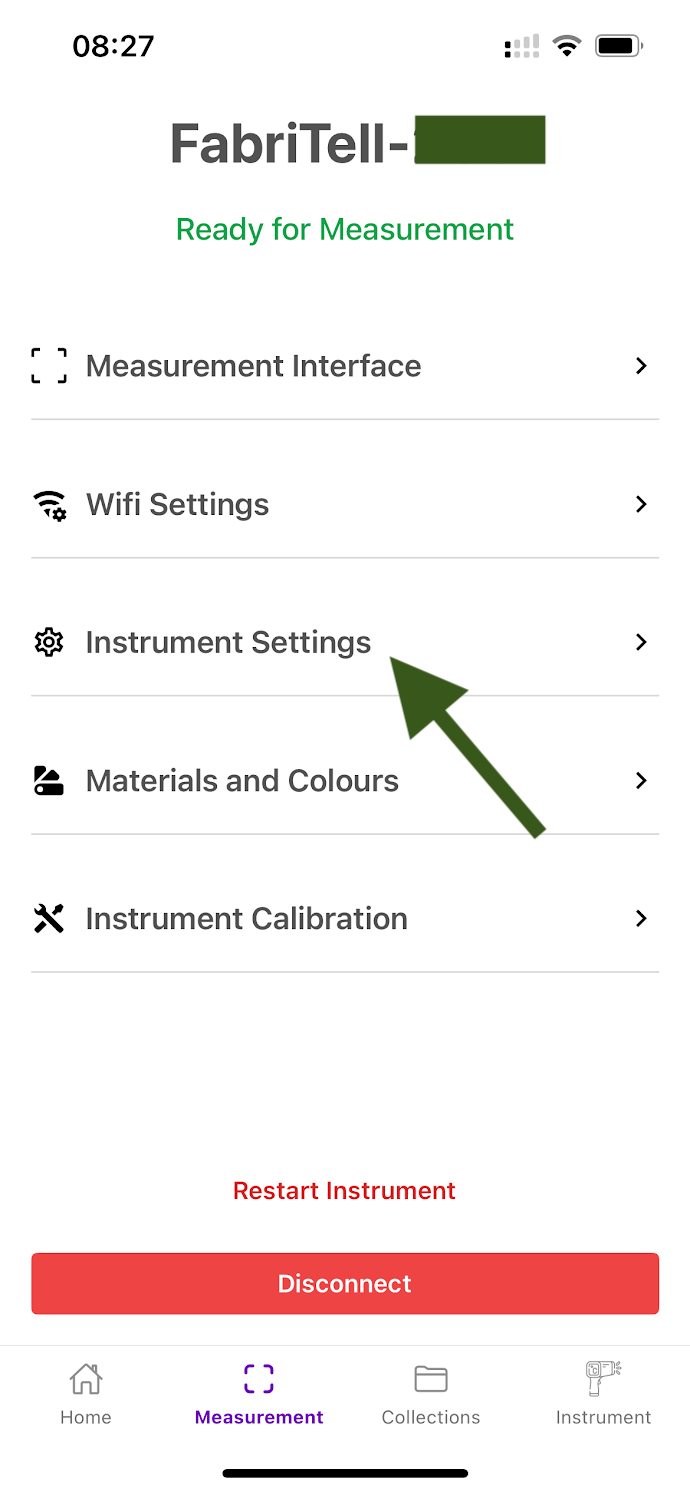Open the Materials and Colours menu entry
This screenshot has width=690, height=1492.
242,781
